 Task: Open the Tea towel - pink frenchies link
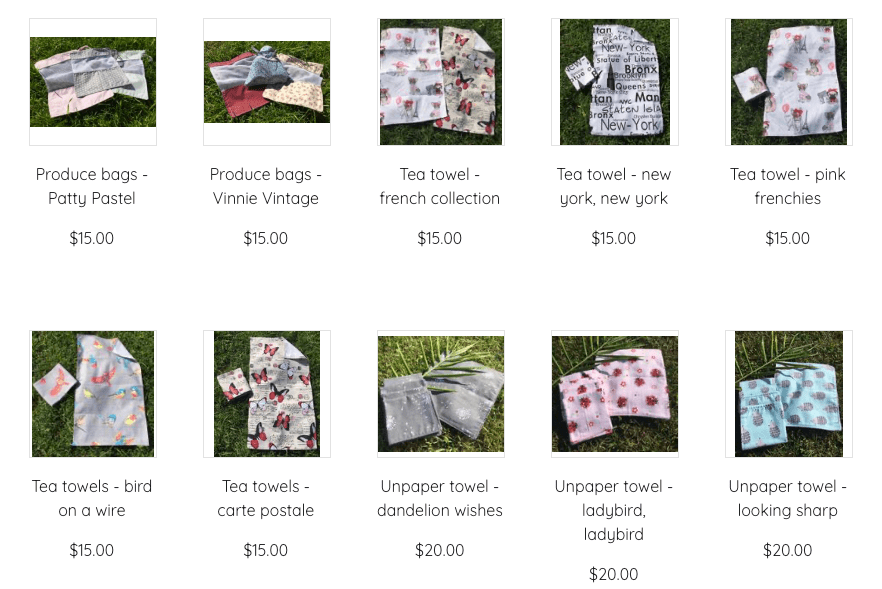point(788,186)
